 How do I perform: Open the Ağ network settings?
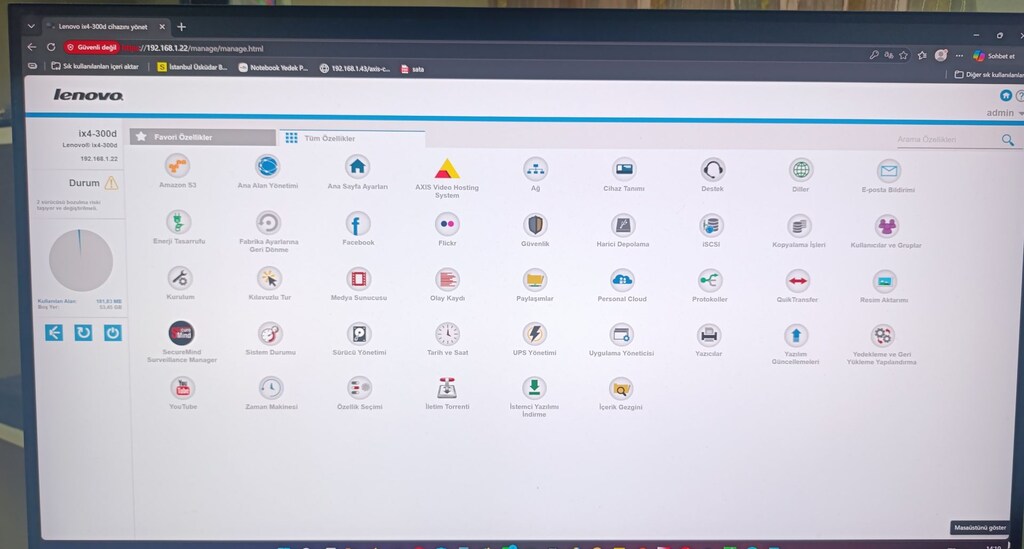536,170
